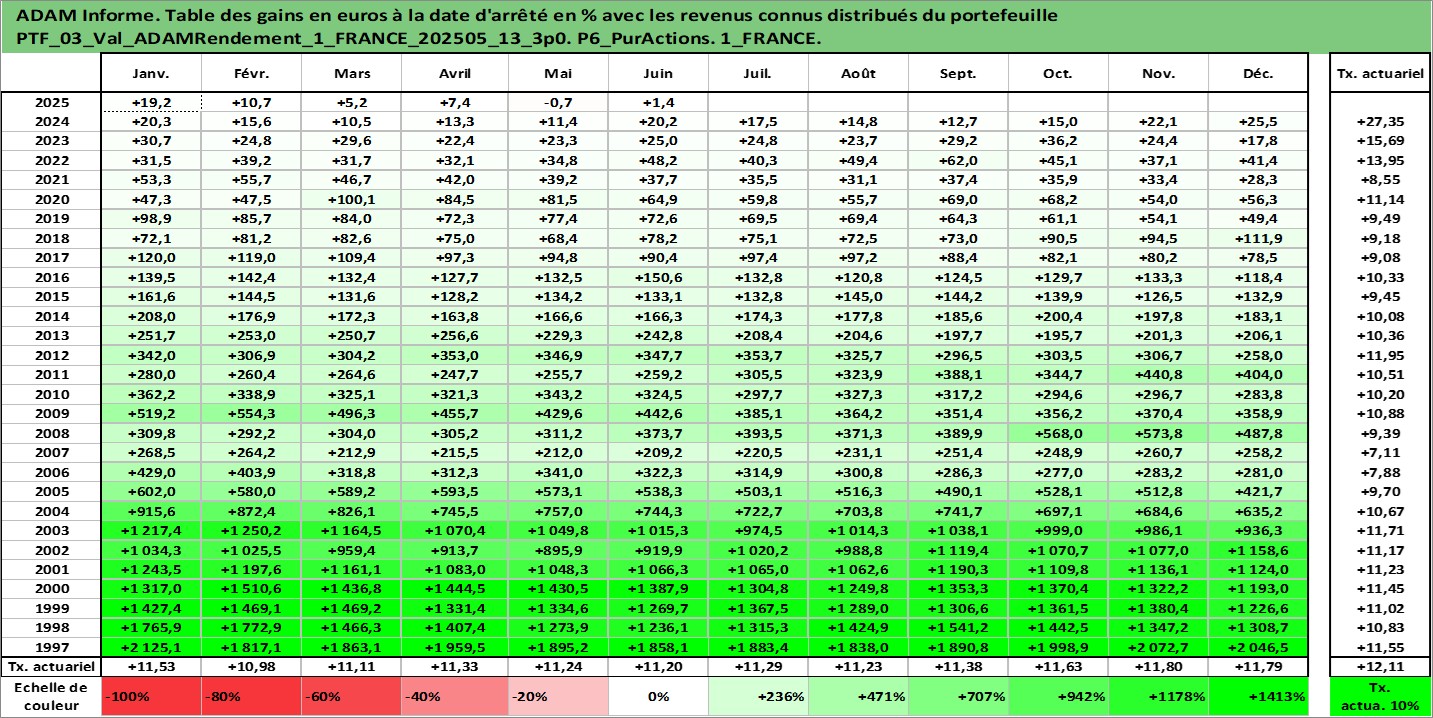The image size is (1433, 718).
Task: Click the +519,2 value in Janv. 2009
Action: coord(152,413)
